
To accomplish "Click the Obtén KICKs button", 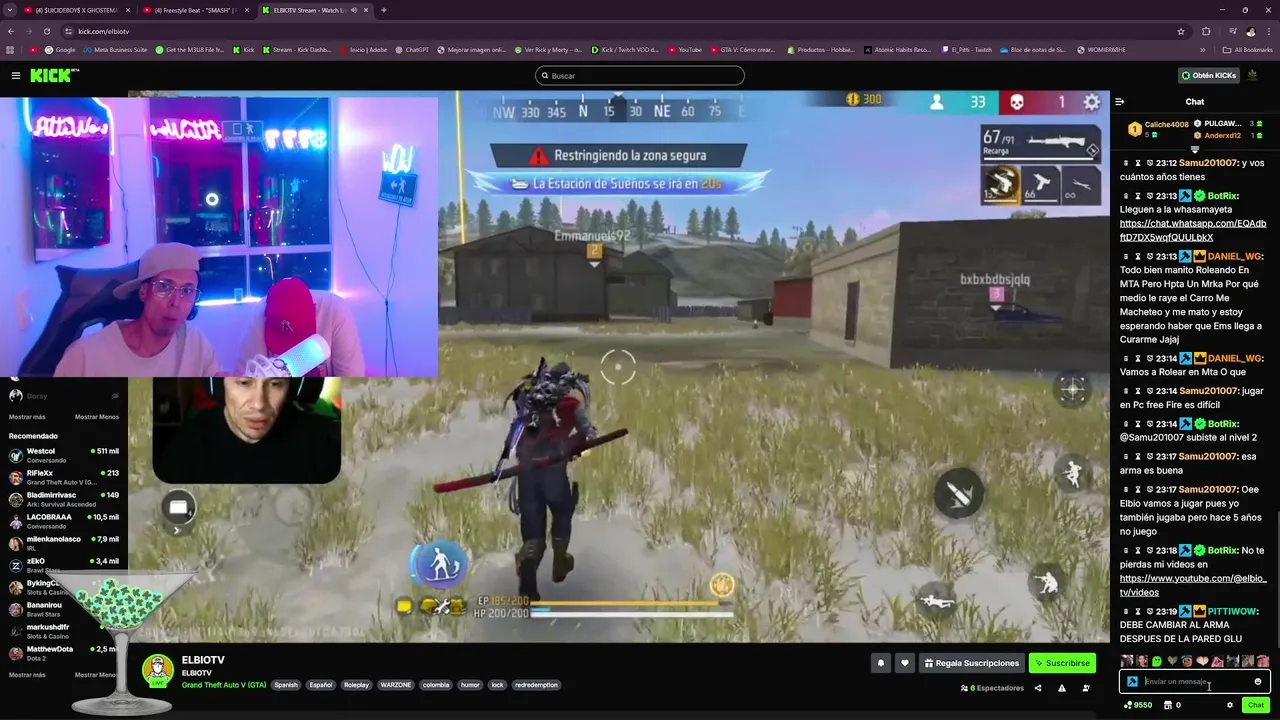I will pyautogui.click(x=1208, y=75).
